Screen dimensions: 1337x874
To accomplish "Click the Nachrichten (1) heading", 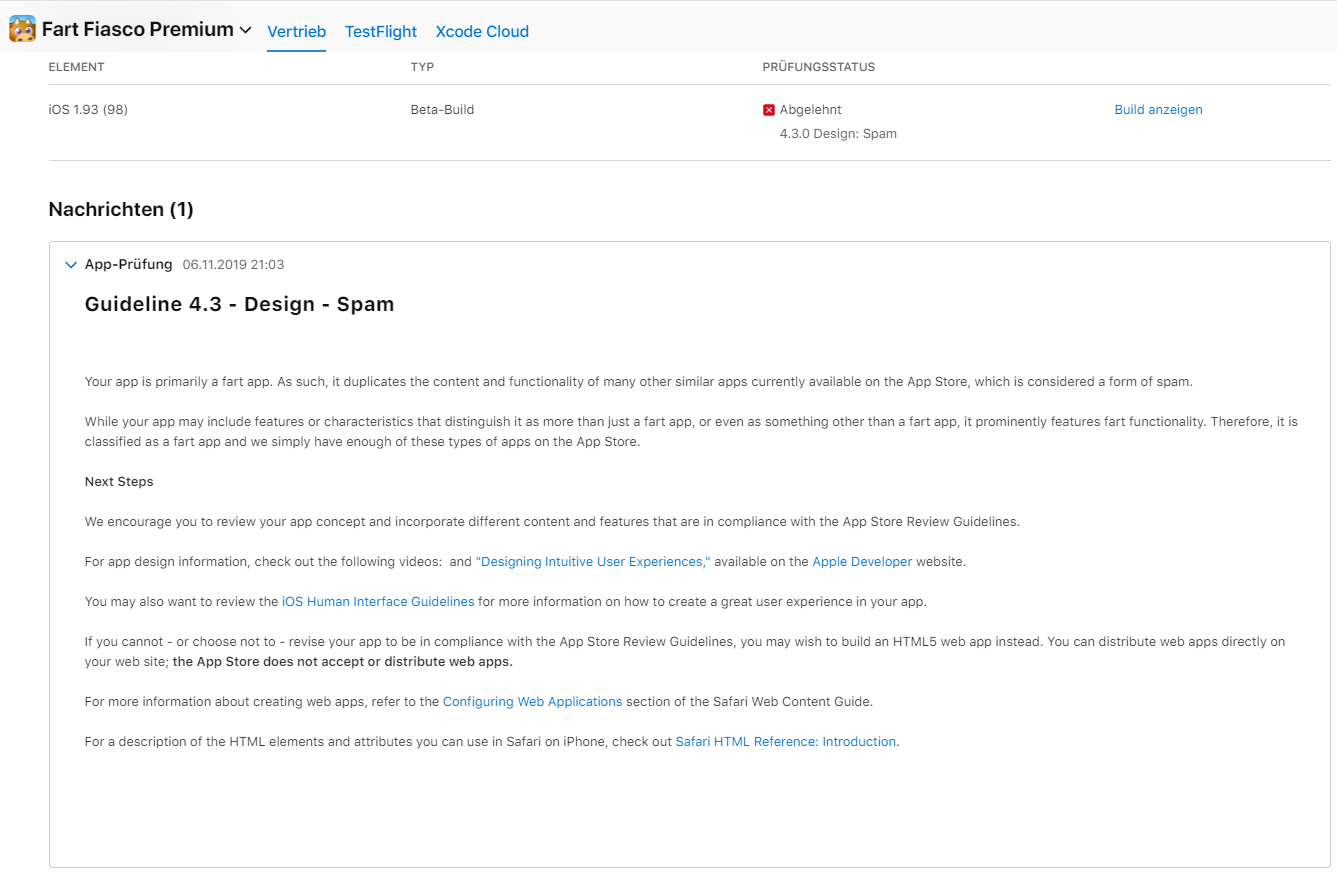I will (x=121, y=209).
